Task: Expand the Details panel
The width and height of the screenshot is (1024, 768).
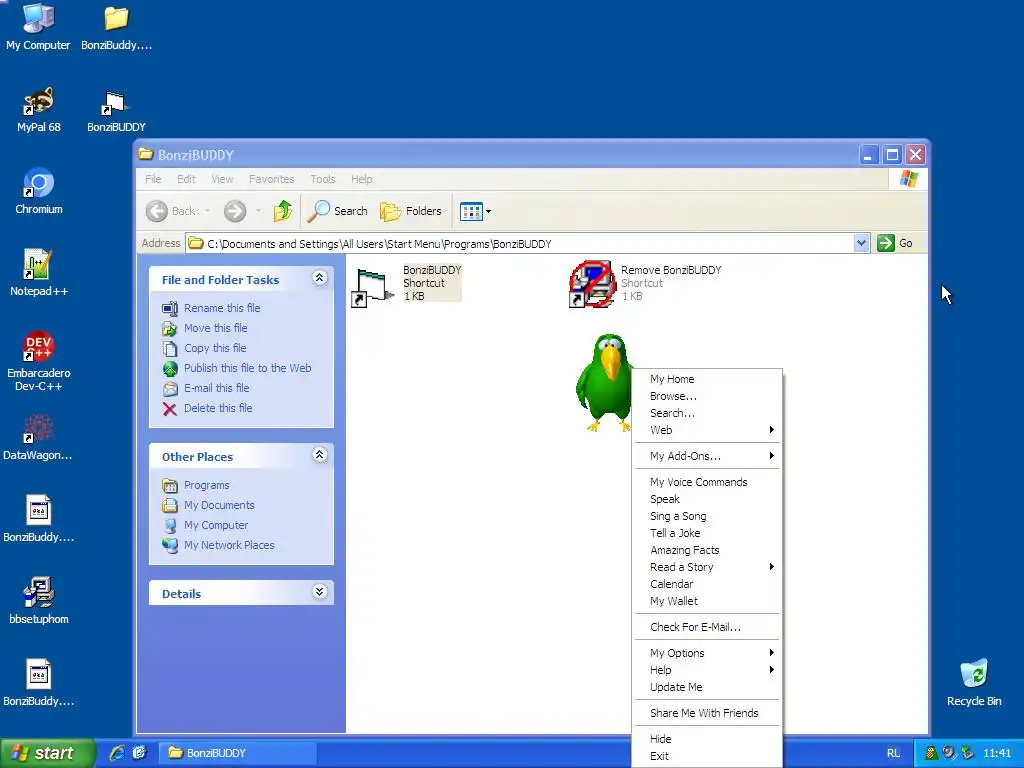Action: [319, 592]
